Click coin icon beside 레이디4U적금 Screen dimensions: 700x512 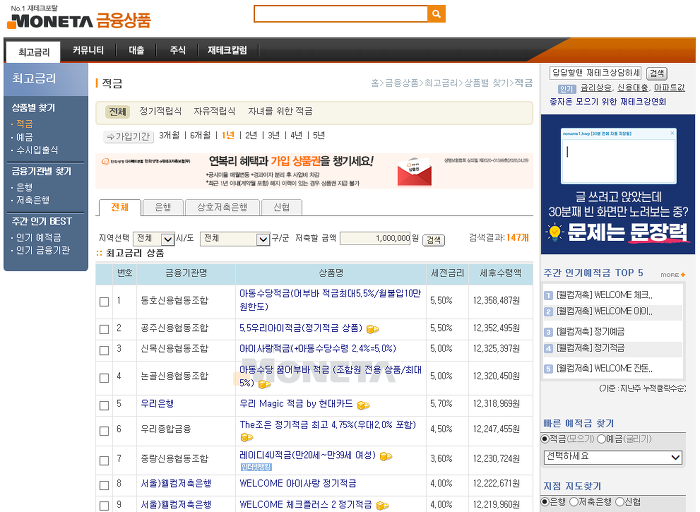386,456
